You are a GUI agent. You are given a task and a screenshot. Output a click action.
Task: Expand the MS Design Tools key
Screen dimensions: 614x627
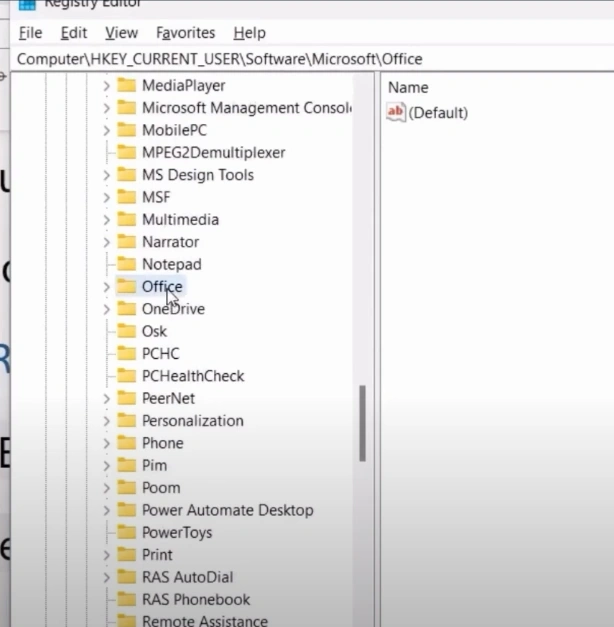(x=106, y=175)
